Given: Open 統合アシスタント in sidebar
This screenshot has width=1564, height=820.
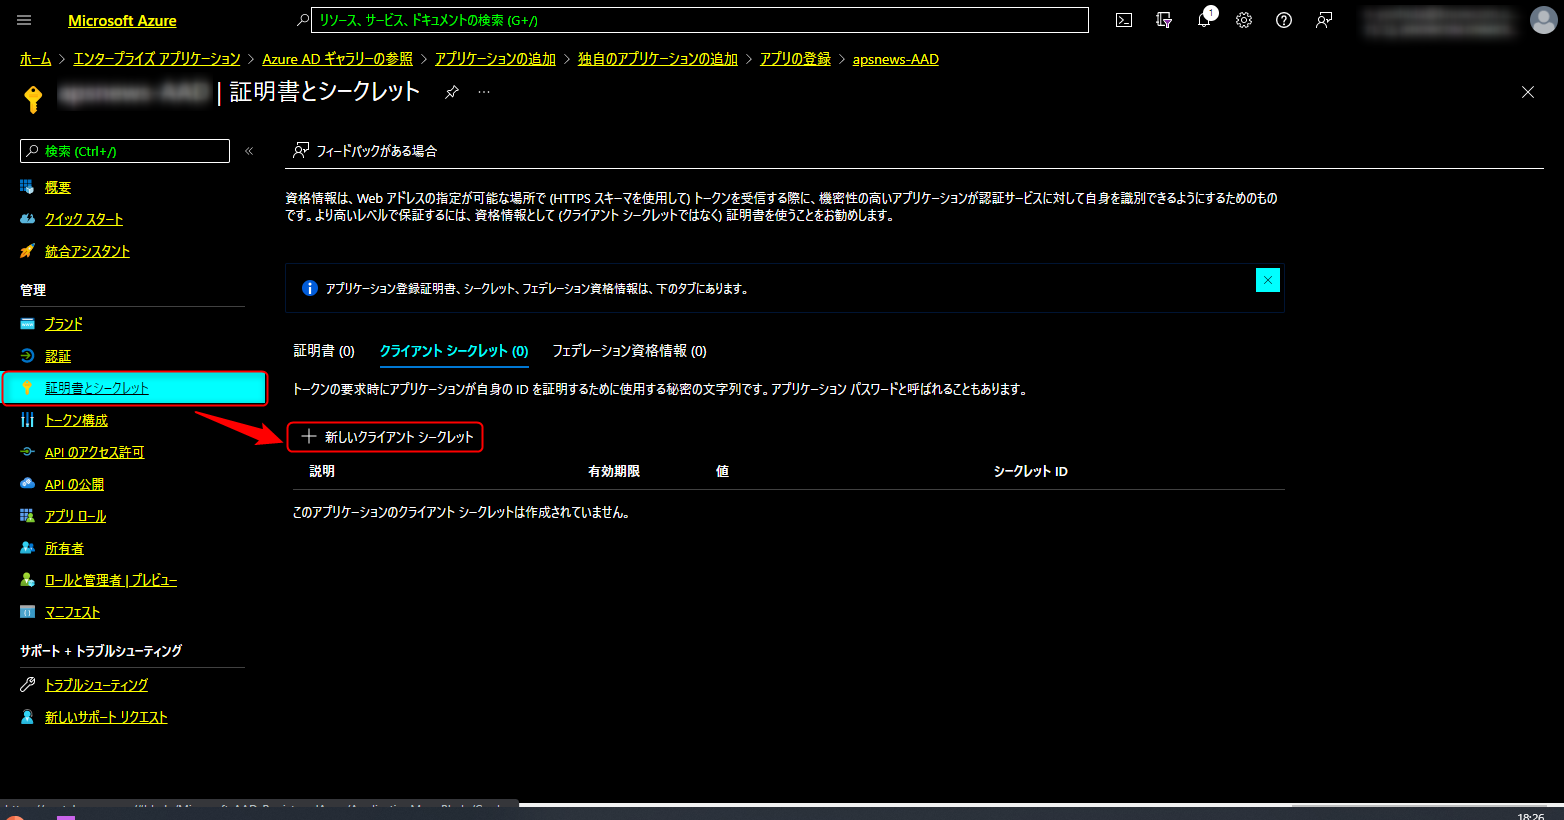Looking at the screenshot, I should click(87, 251).
